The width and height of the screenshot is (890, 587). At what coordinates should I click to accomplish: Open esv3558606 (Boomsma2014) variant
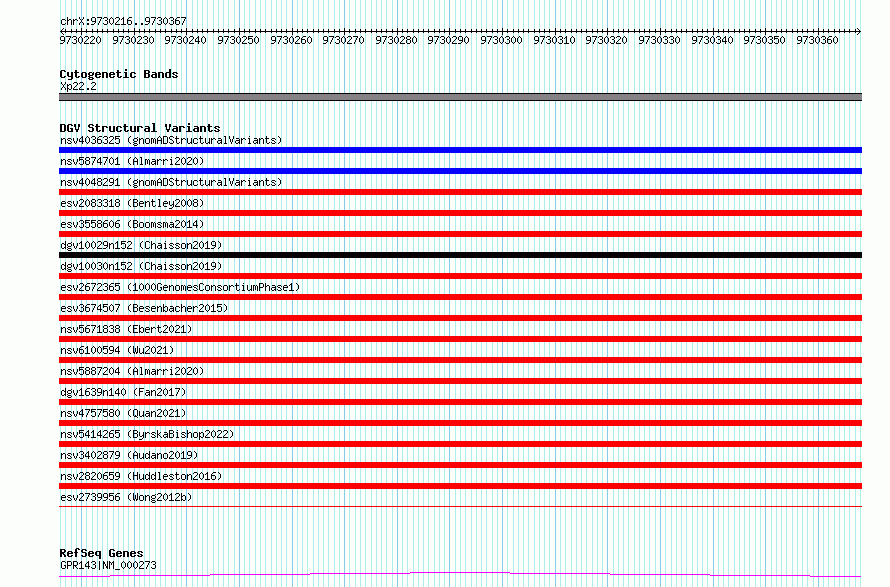(x=132, y=224)
